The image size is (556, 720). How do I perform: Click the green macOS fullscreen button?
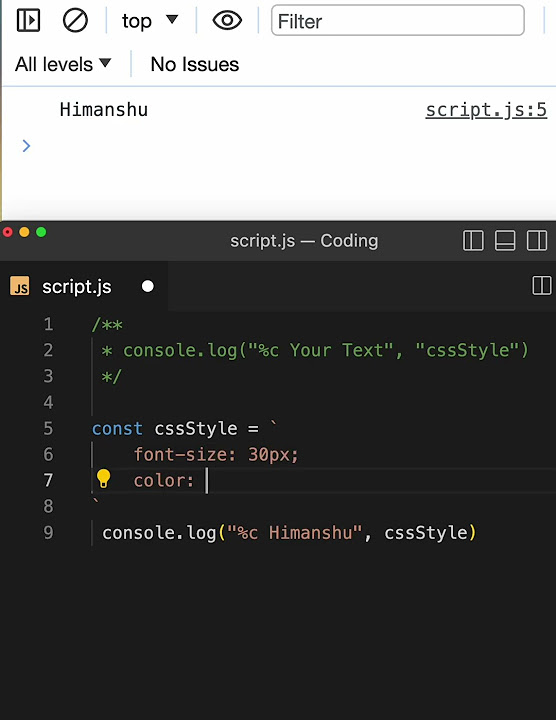click(41, 232)
